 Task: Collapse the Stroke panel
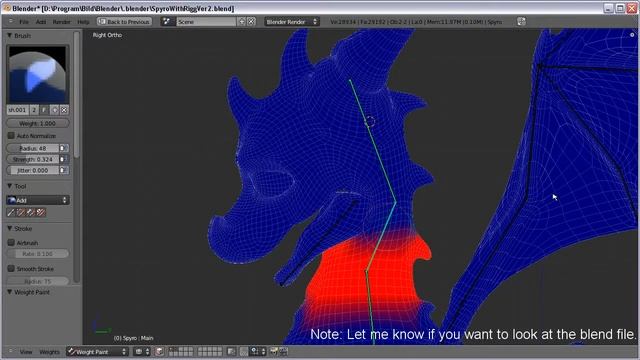point(9,229)
